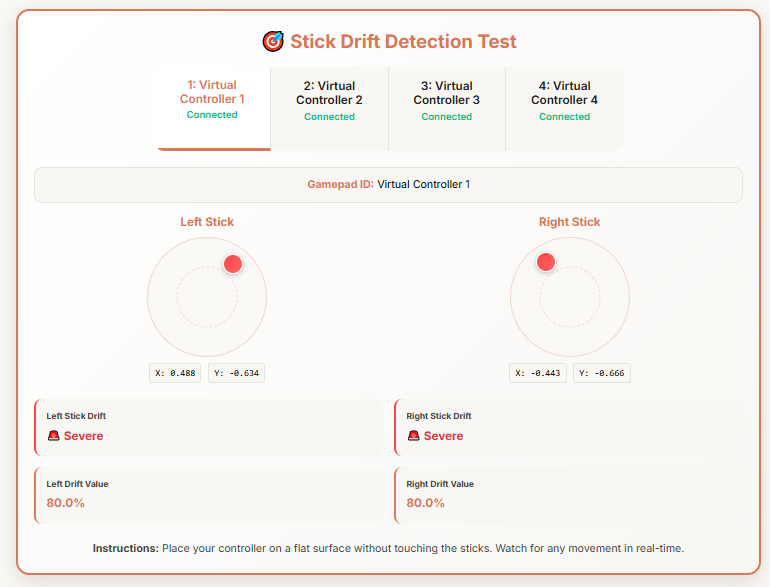Click the Left Stick Y value box
Image resolution: width=770 pixels, height=587 pixels.
pos(236,373)
